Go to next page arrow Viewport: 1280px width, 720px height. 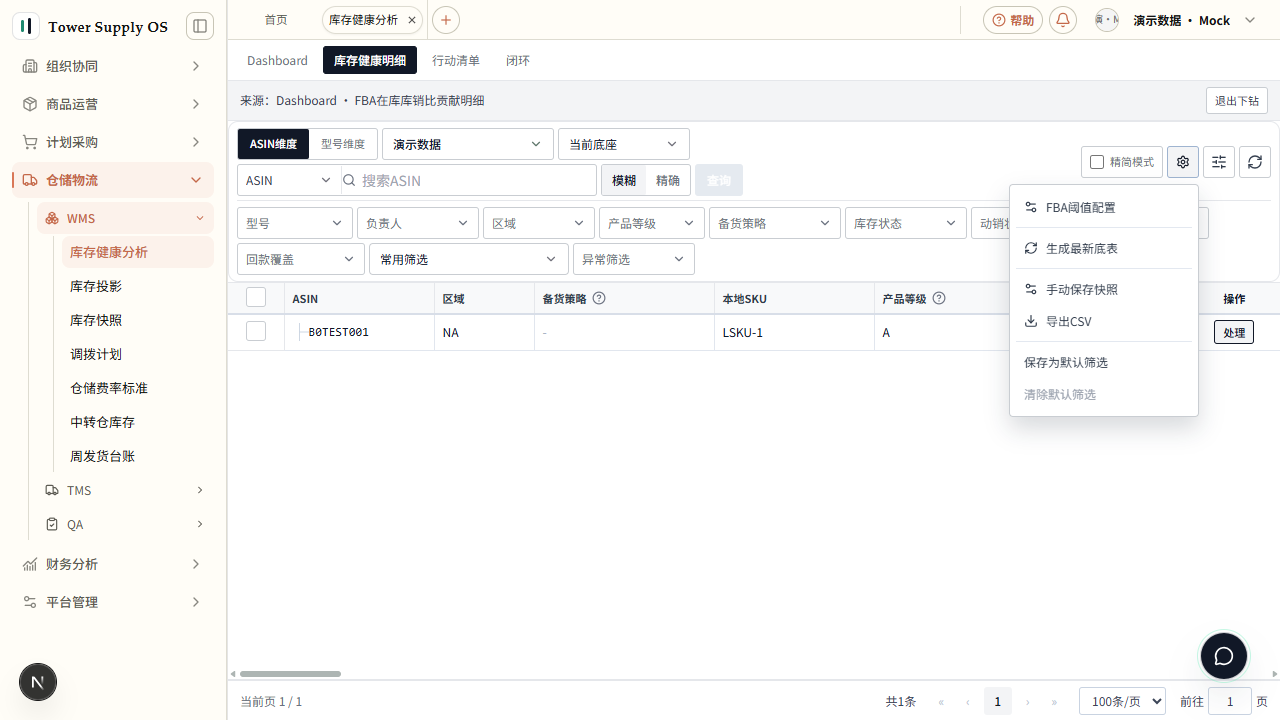[1027, 702]
